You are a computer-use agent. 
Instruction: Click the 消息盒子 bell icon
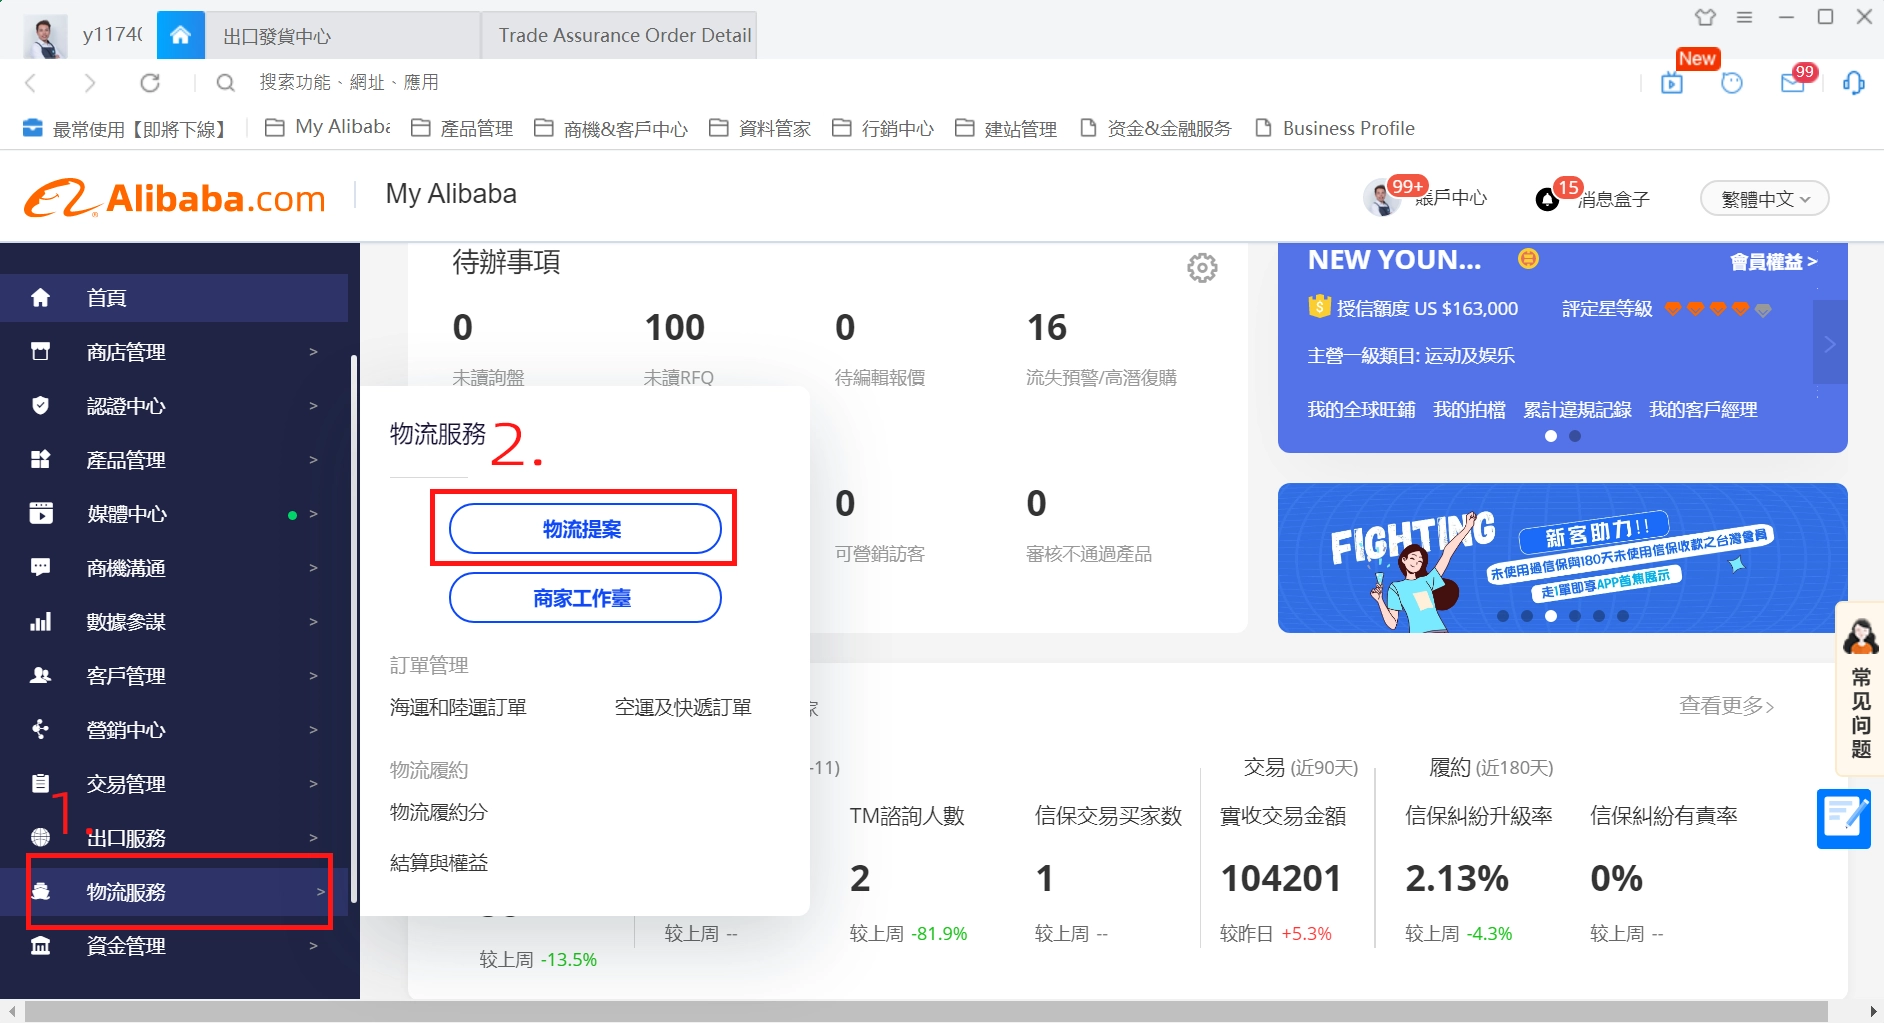(1547, 199)
